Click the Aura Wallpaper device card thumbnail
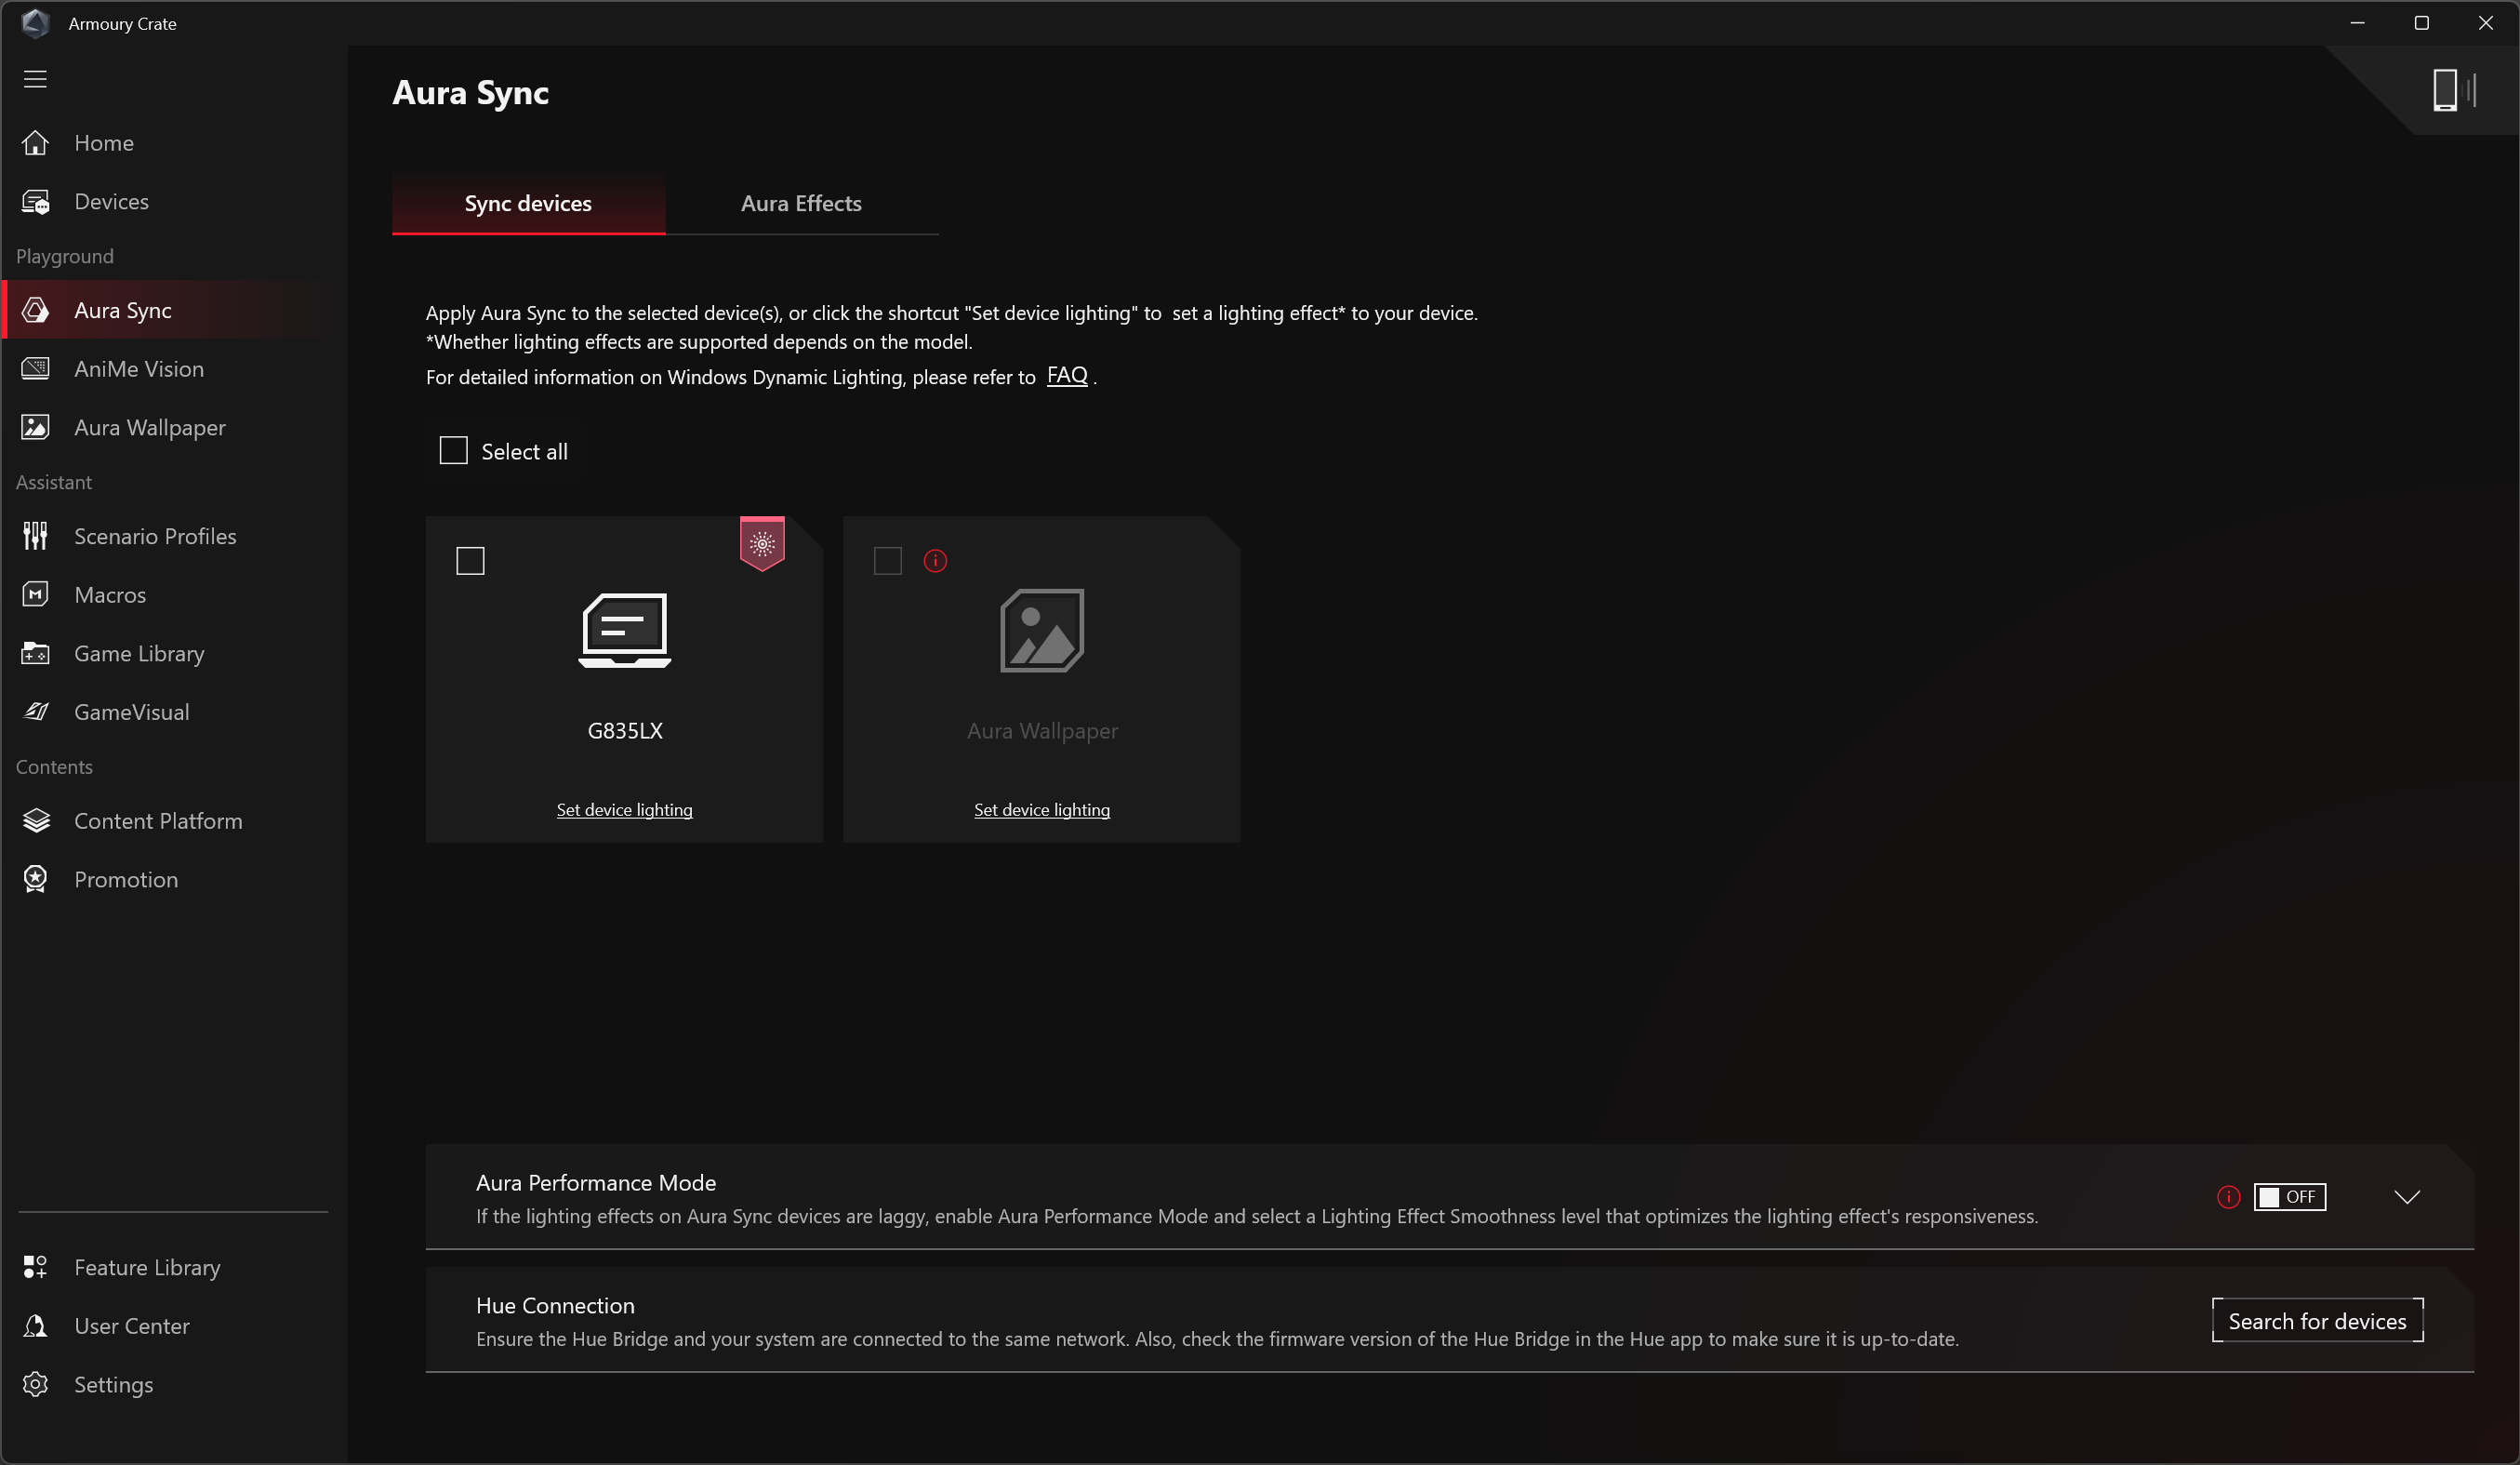The height and width of the screenshot is (1465, 2520). (1042, 631)
